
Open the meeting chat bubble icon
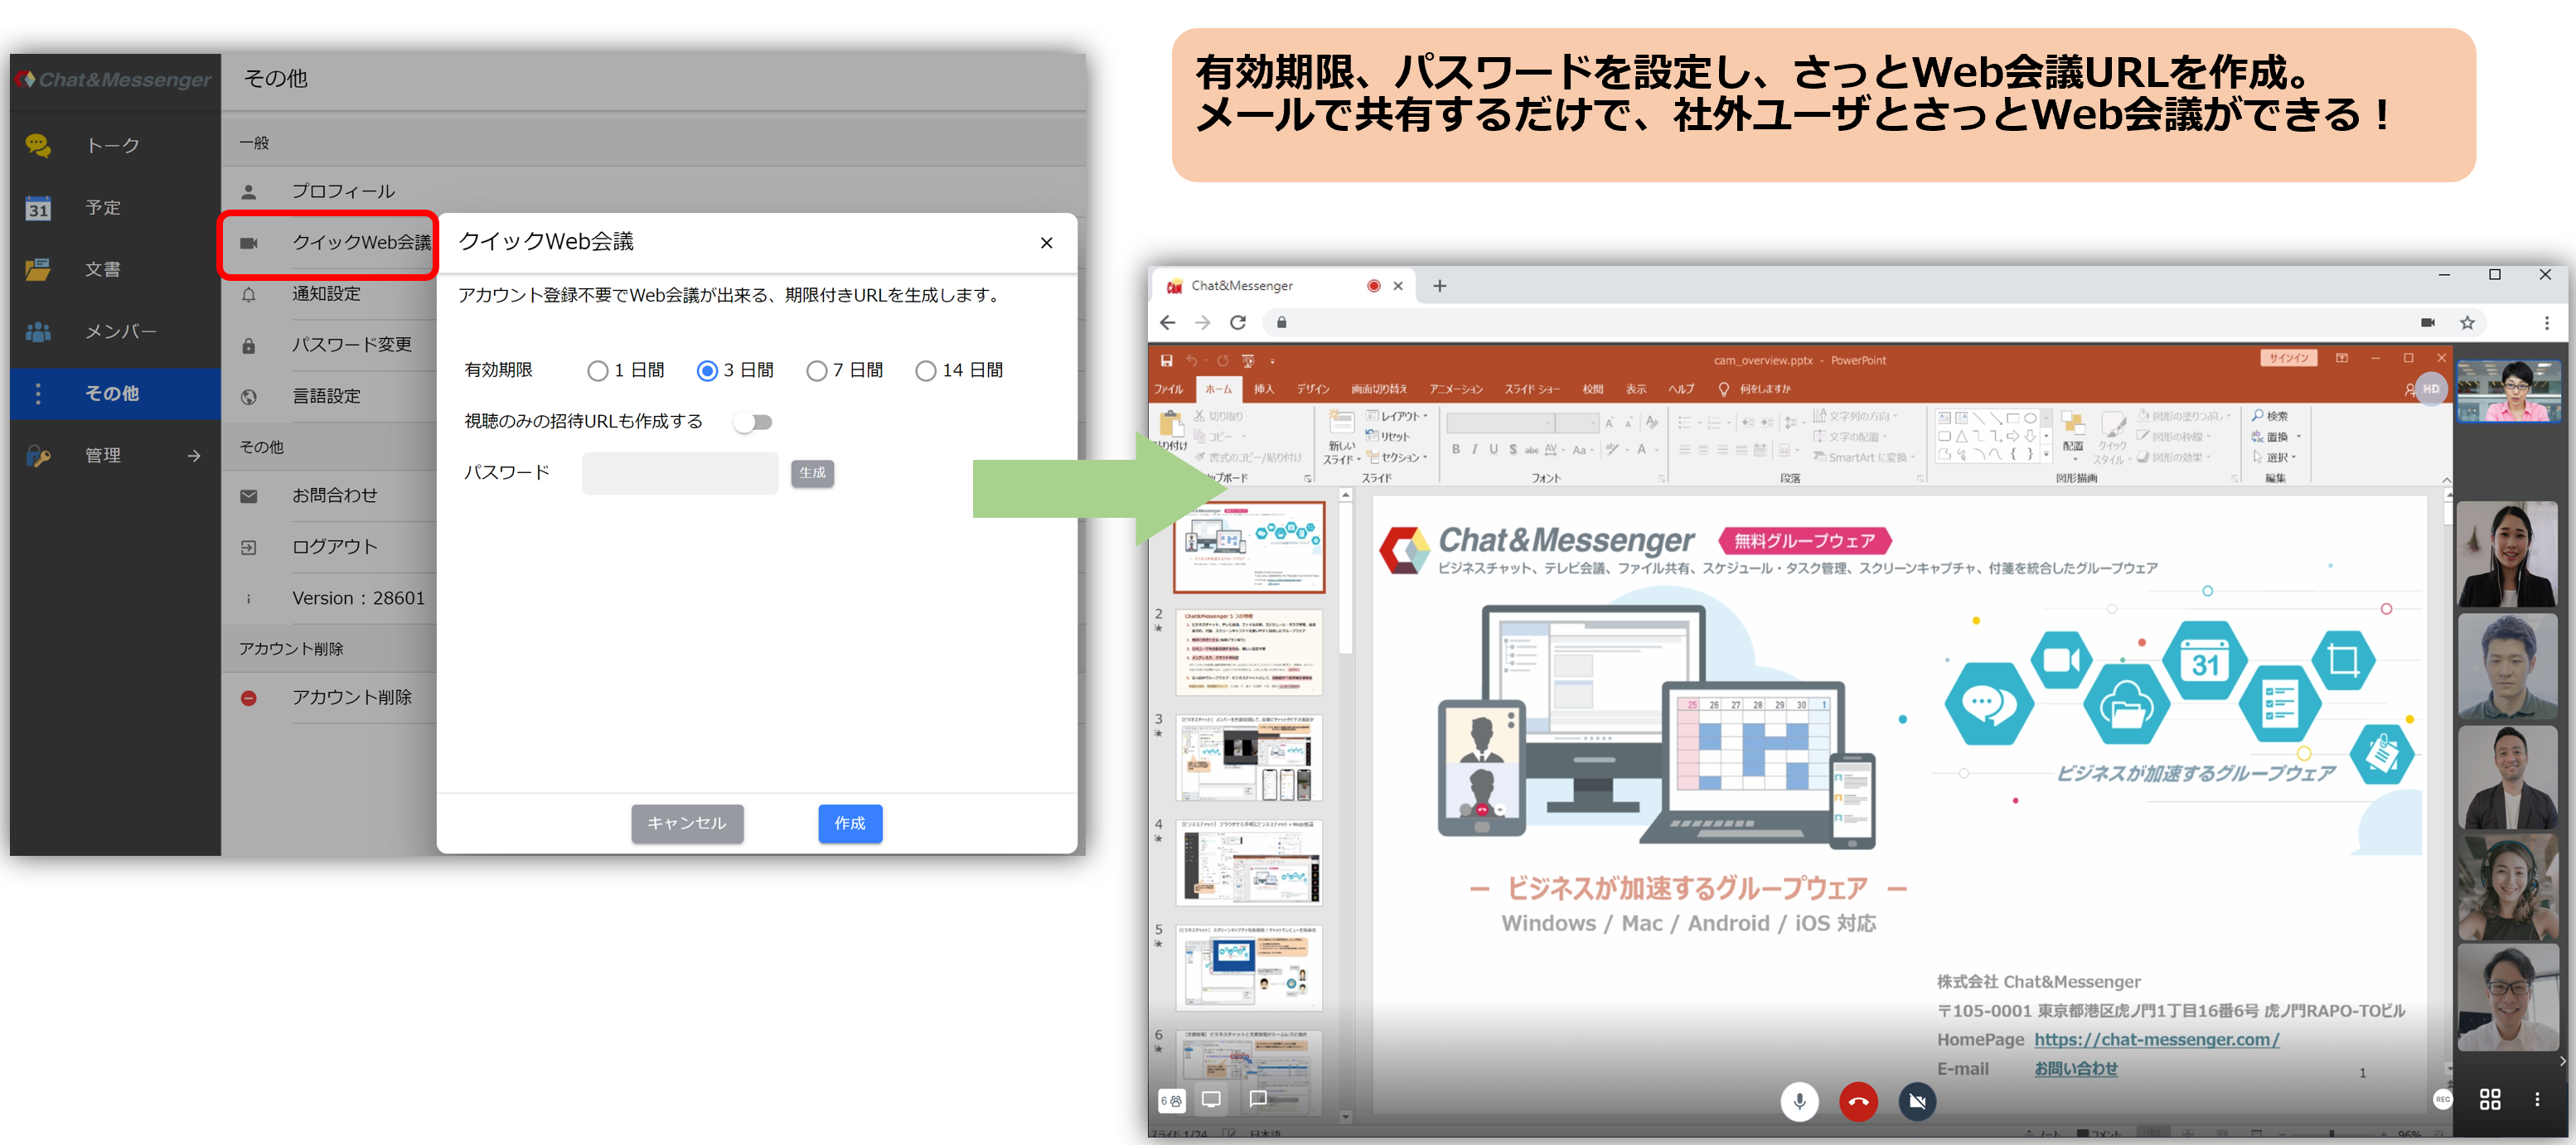1258,1098
